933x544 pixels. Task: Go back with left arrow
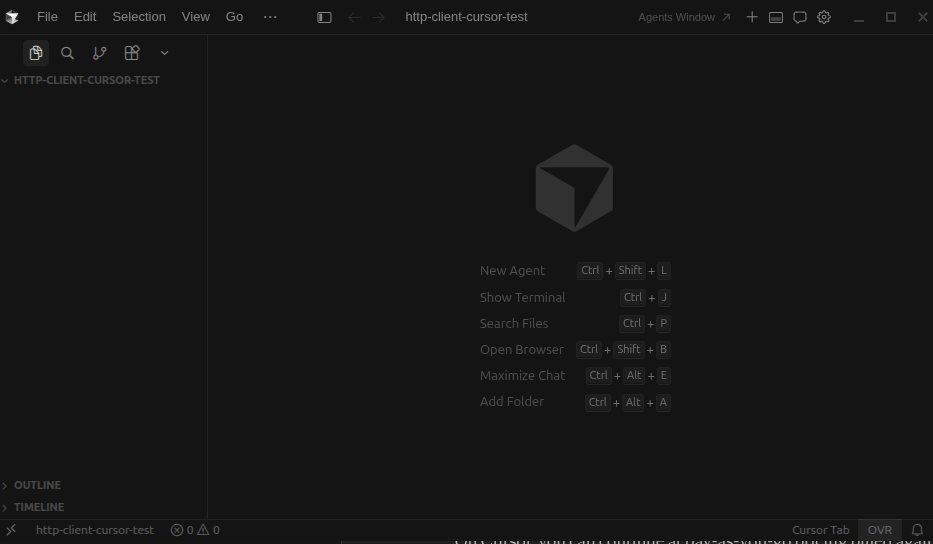click(354, 17)
